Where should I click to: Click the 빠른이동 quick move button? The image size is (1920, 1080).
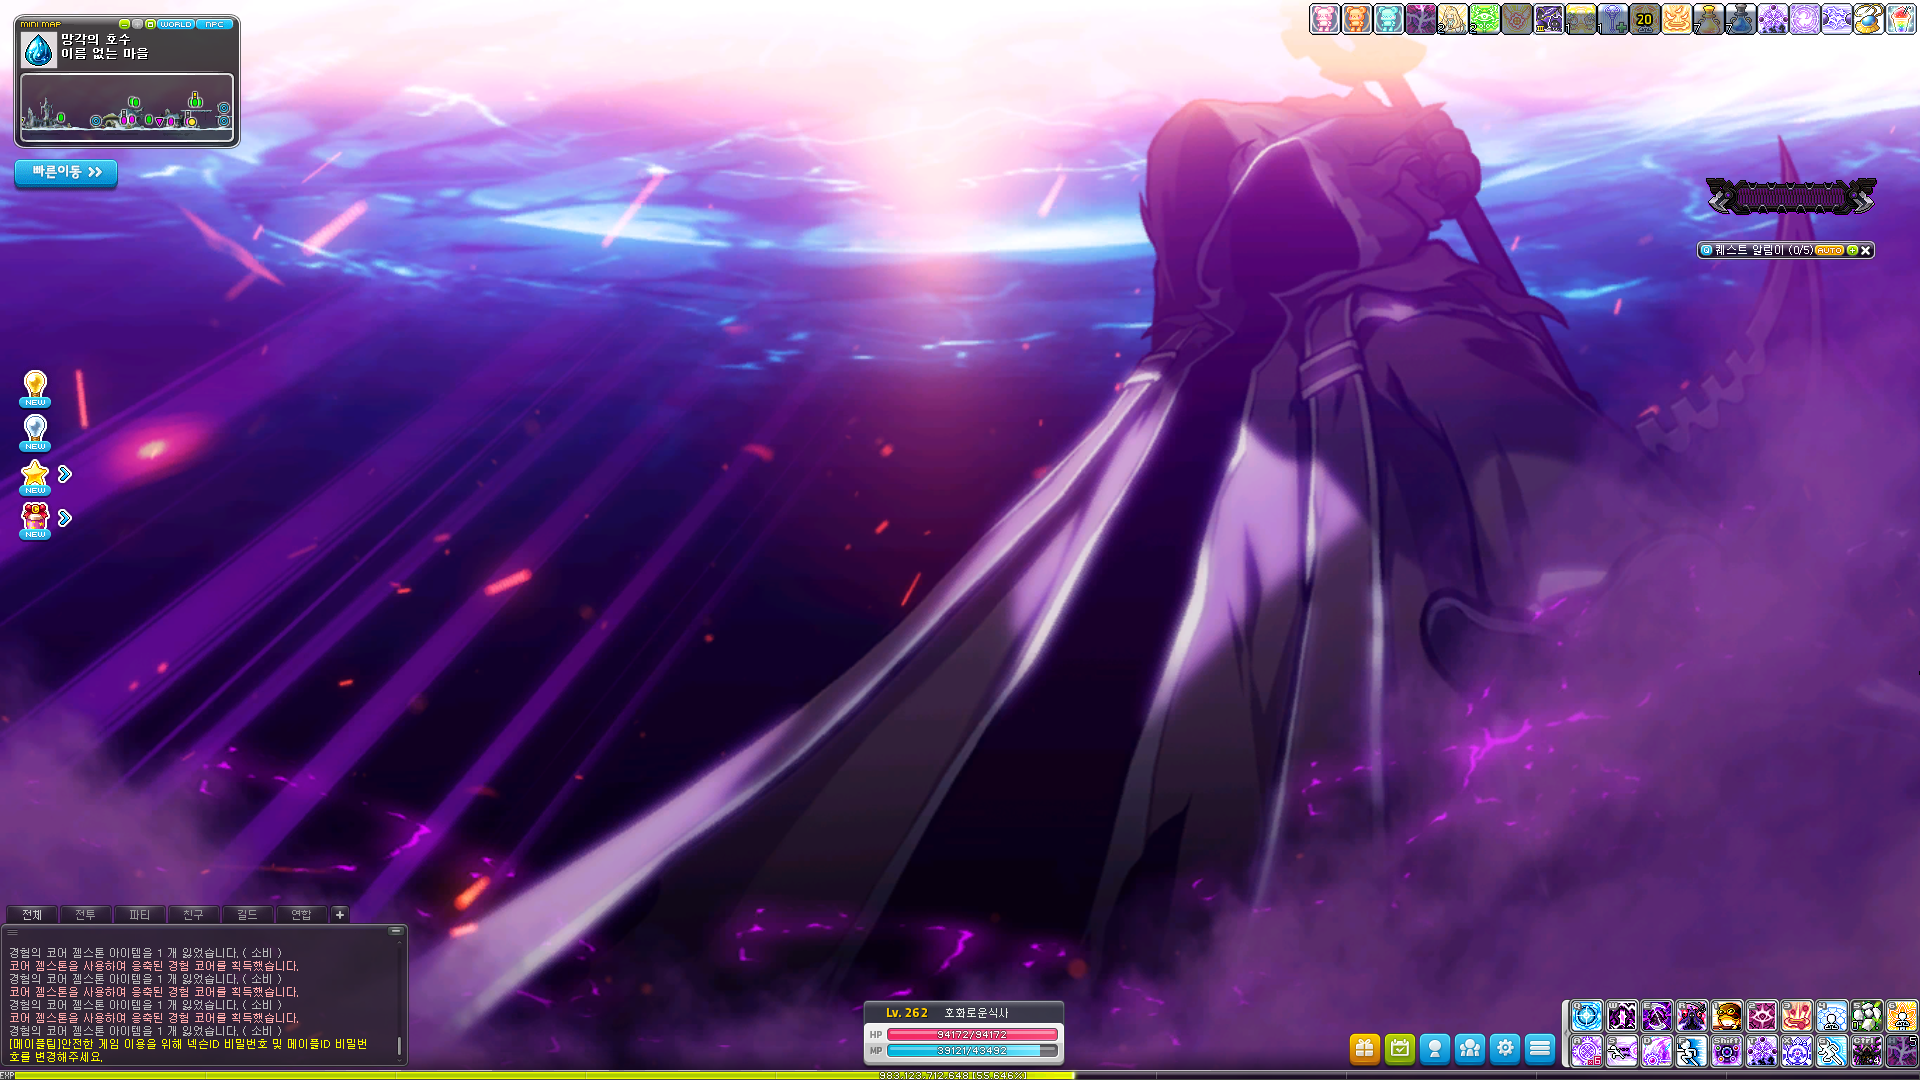pos(66,172)
